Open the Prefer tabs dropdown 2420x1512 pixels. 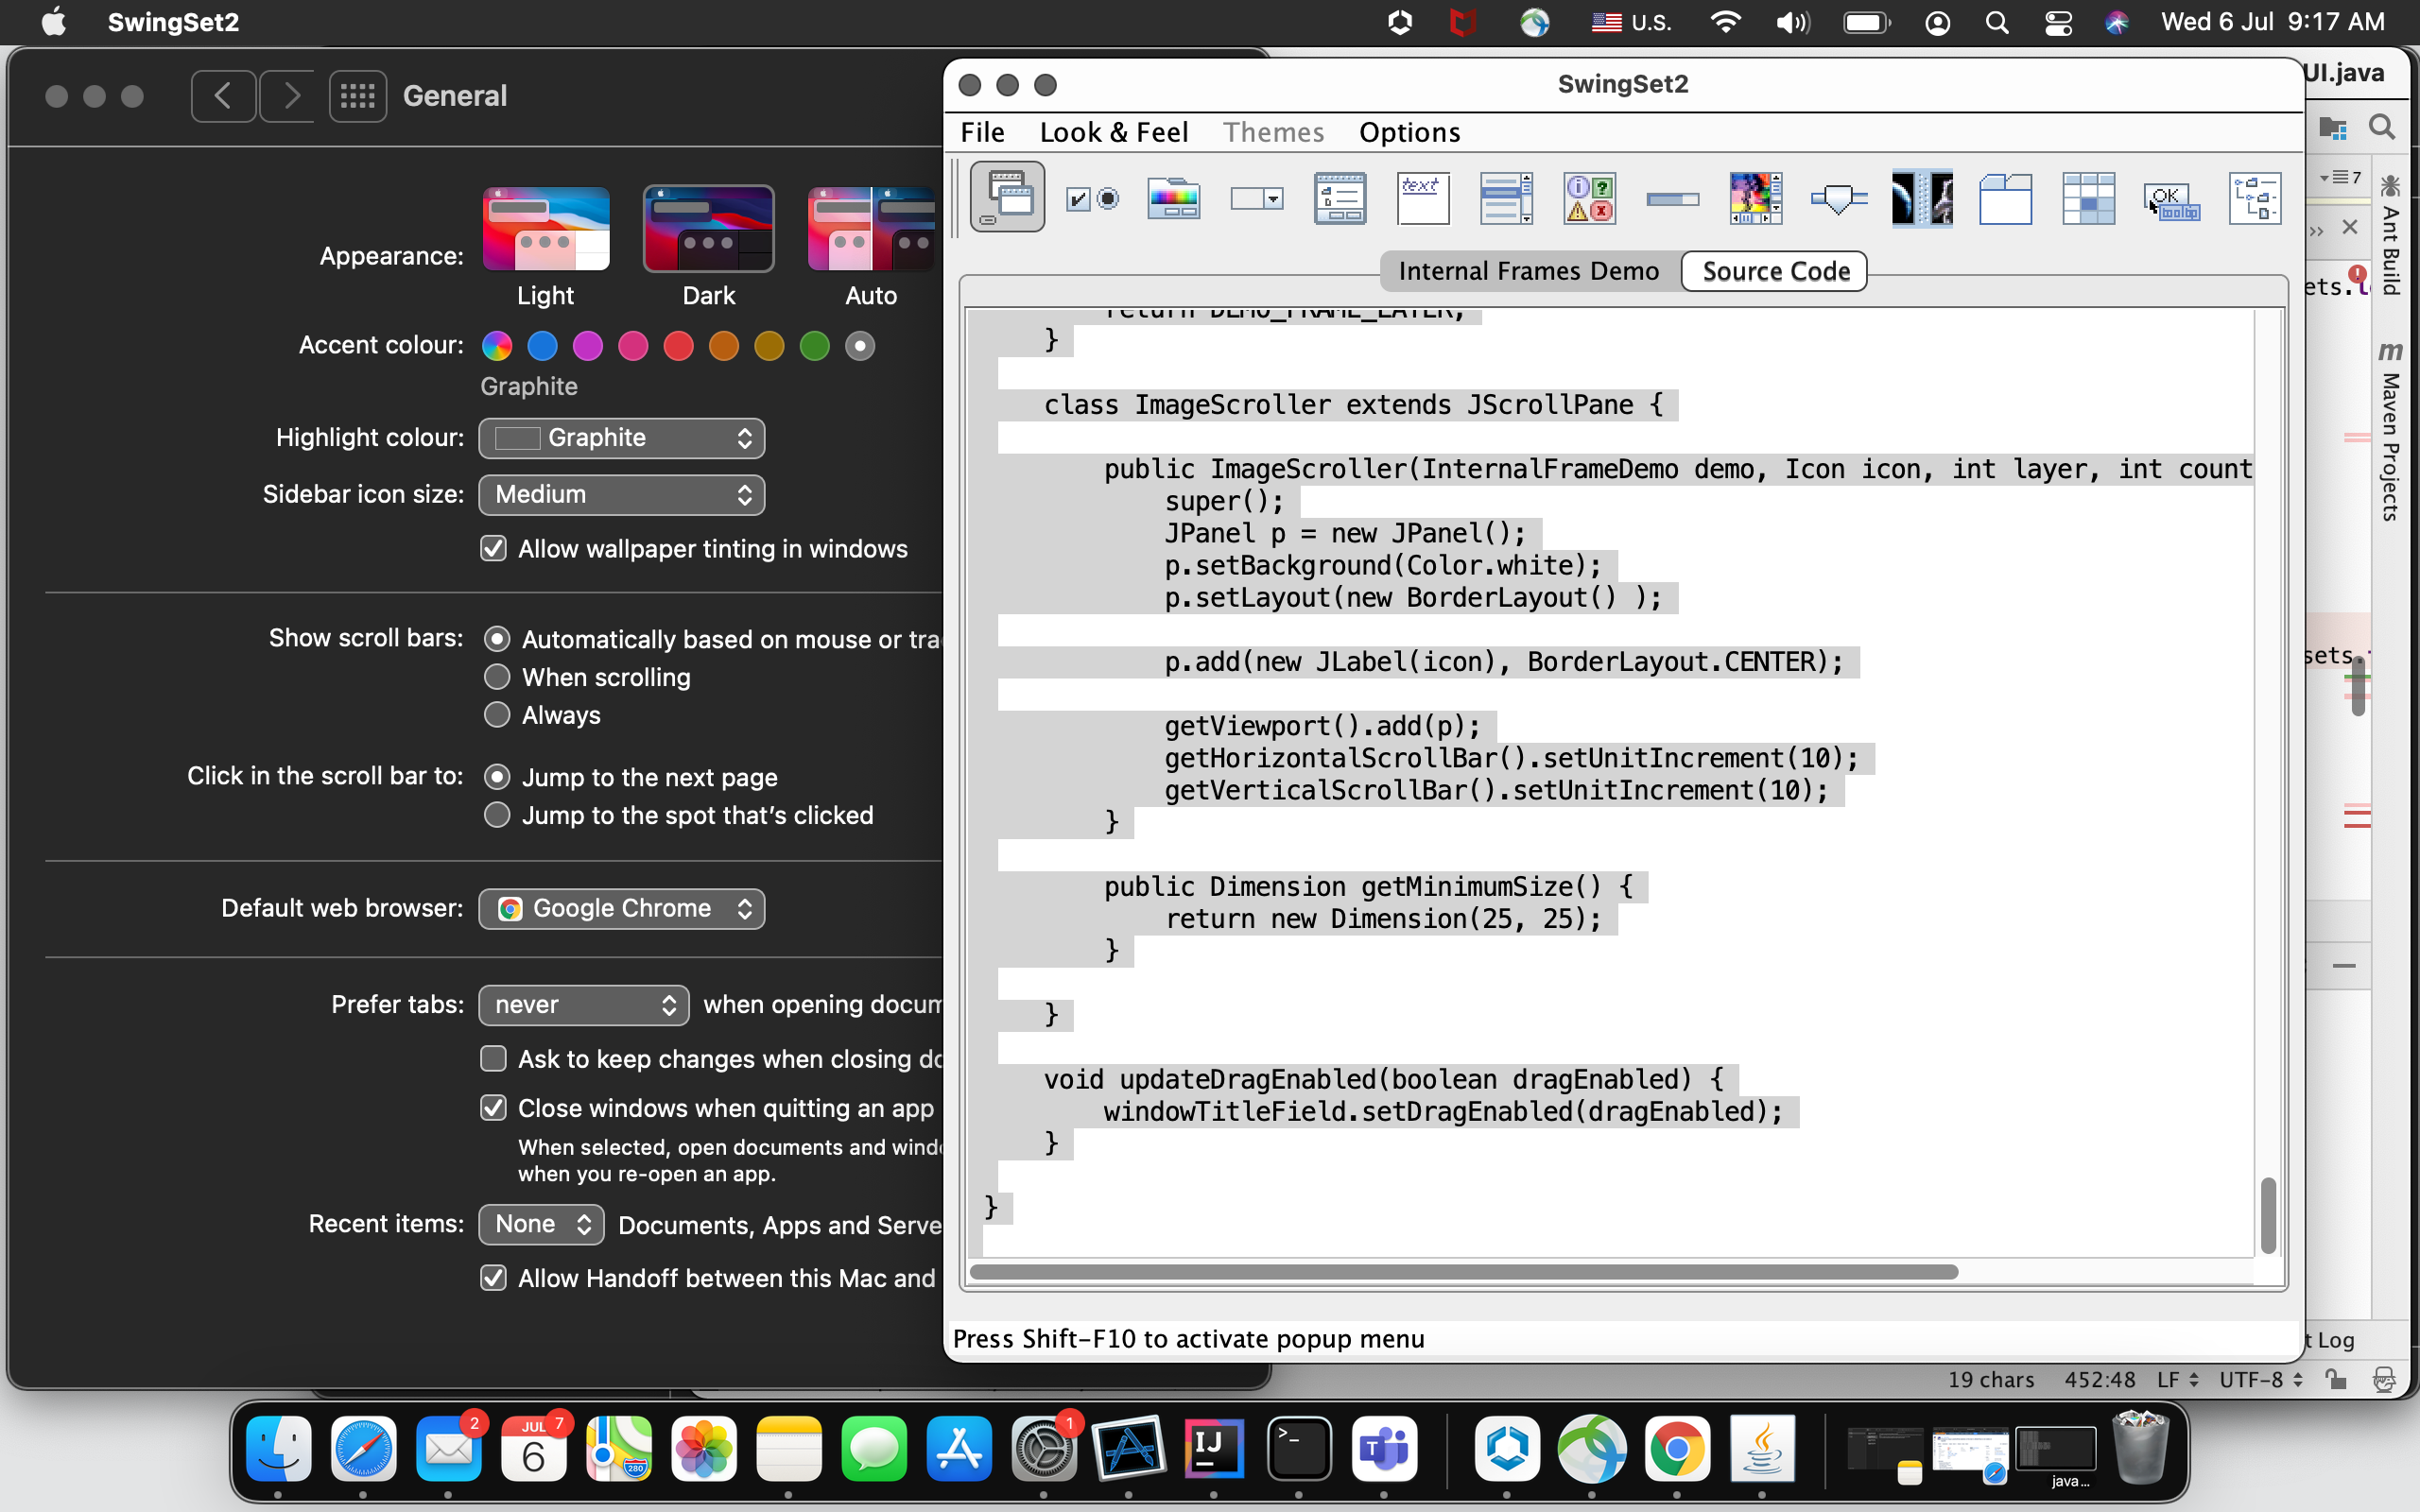(x=583, y=1004)
